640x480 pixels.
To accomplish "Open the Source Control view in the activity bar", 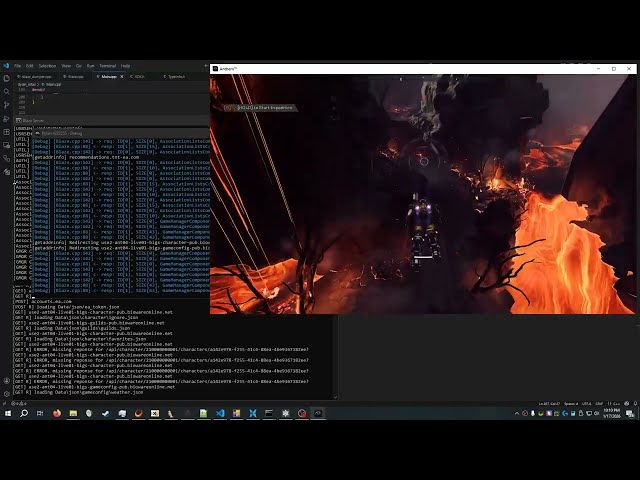I will point(7,105).
